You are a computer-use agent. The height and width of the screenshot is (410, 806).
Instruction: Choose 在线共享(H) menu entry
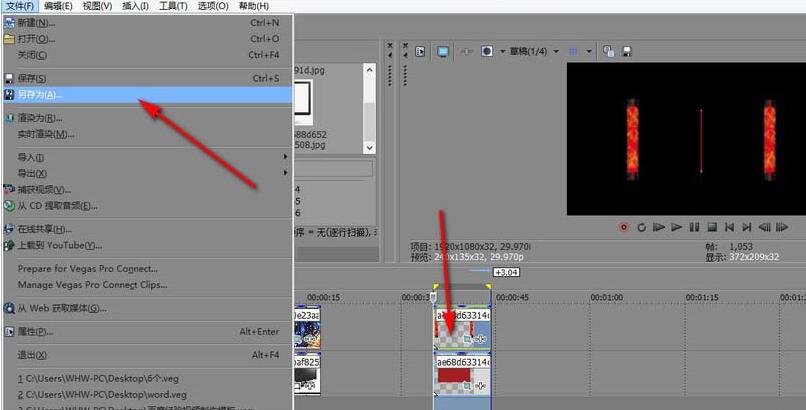click(x=148, y=229)
